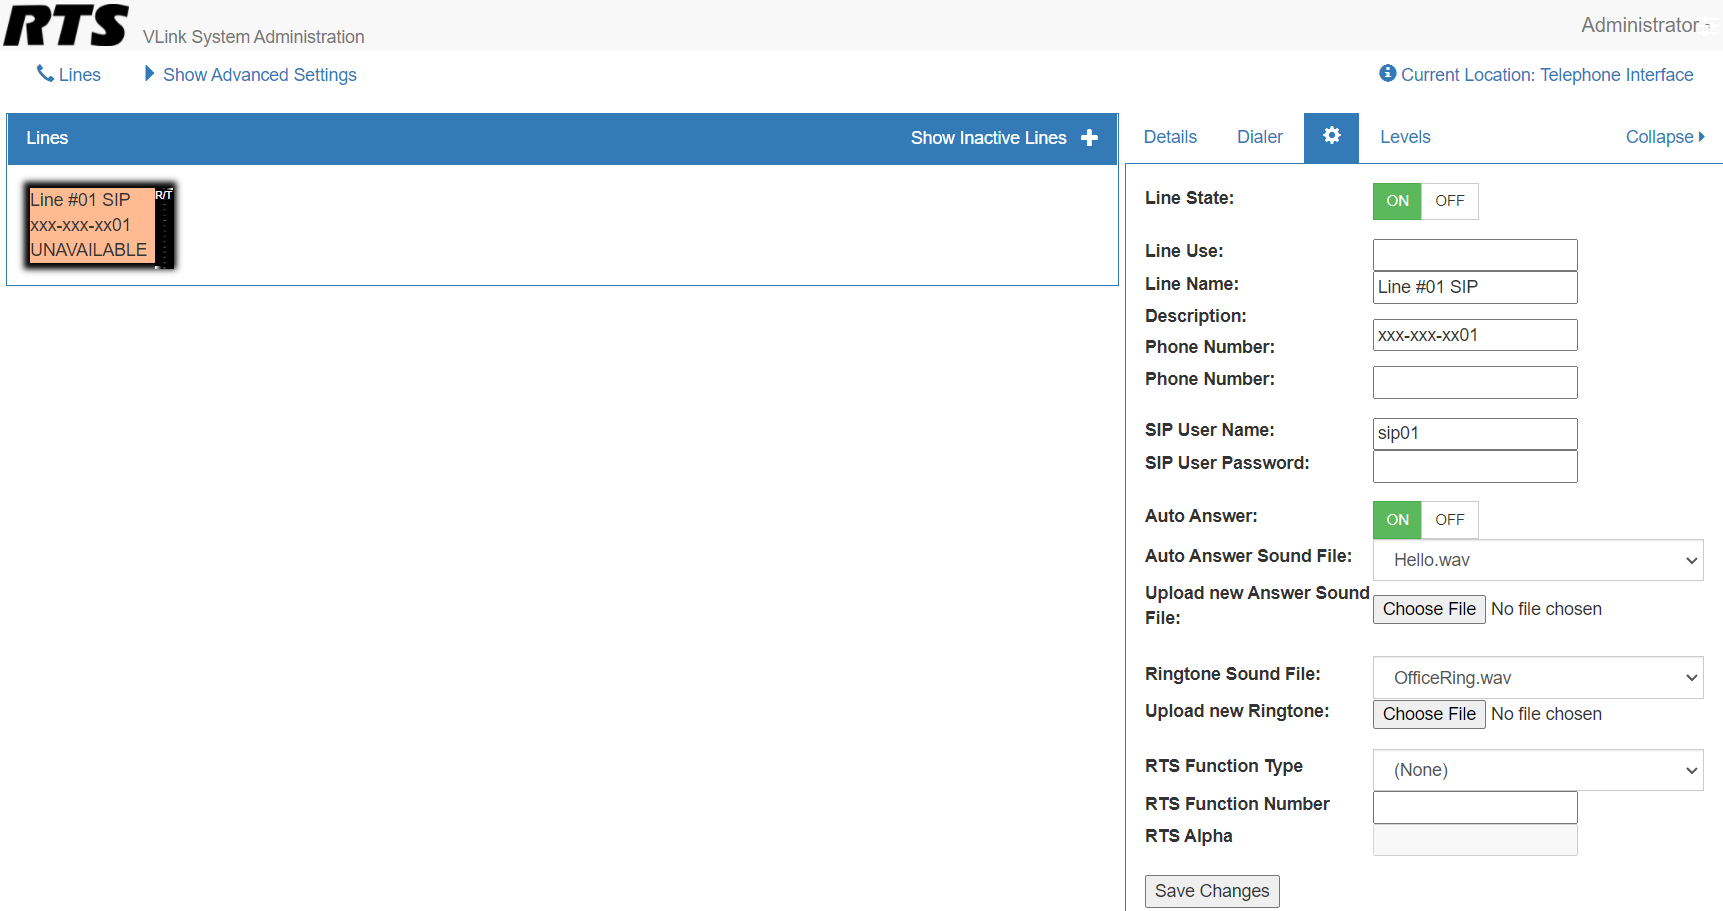Set Auto Answer to ON
The width and height of the screenshot is (1723, 911).
coord(1397,520)
